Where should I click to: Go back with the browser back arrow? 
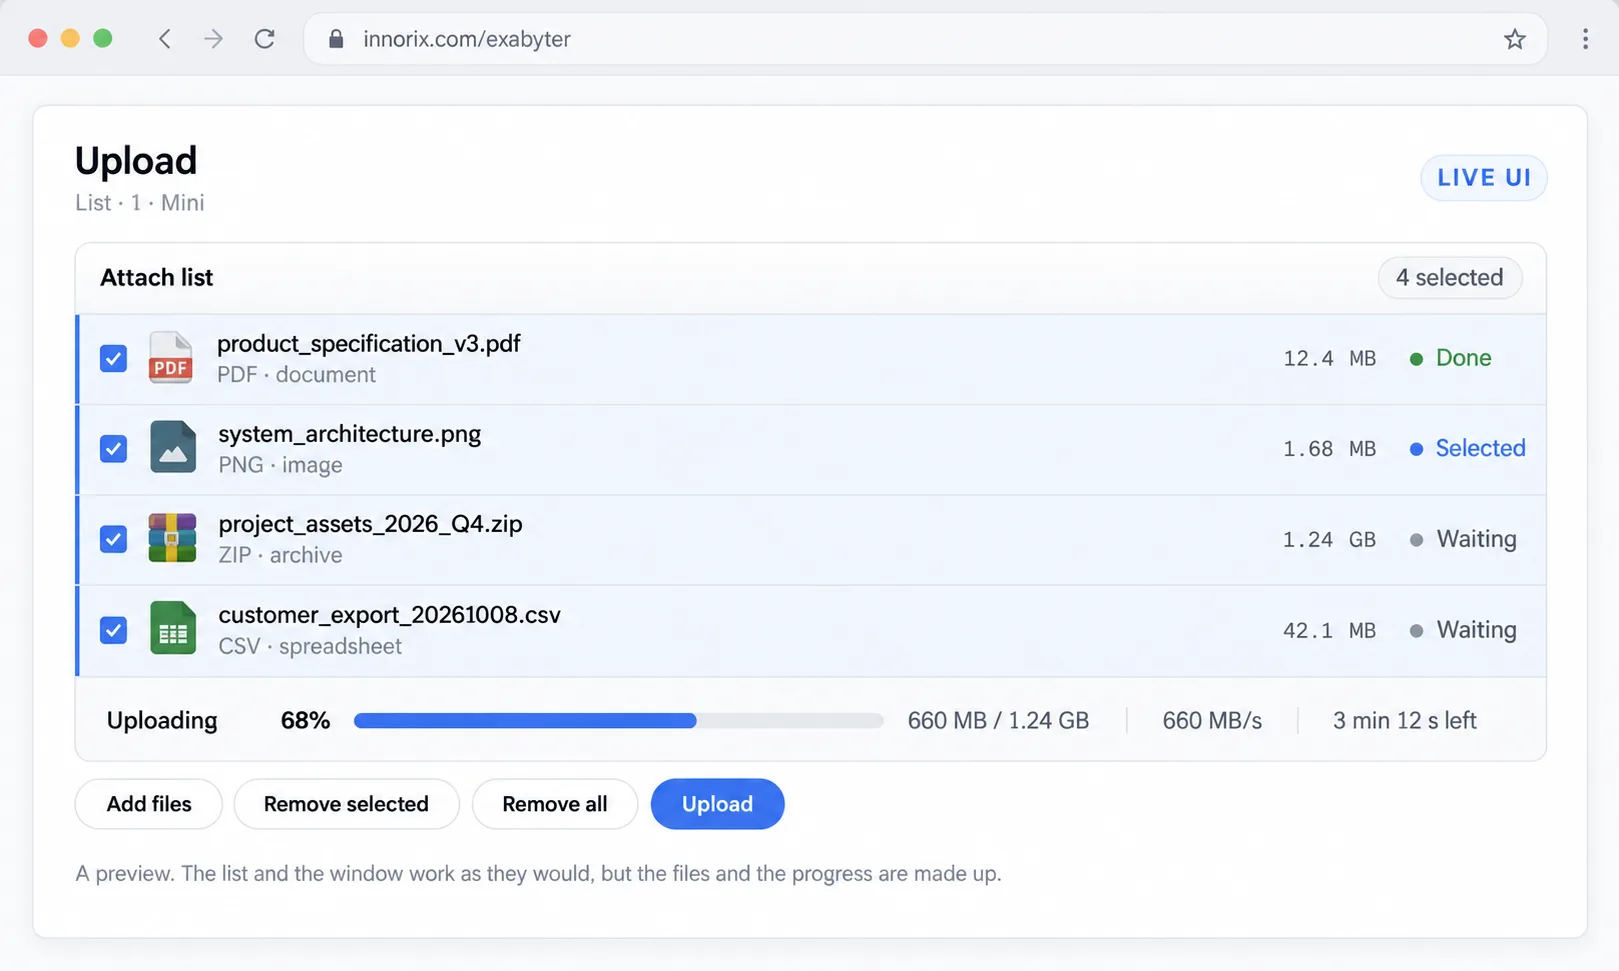click(x=165, y=39)
